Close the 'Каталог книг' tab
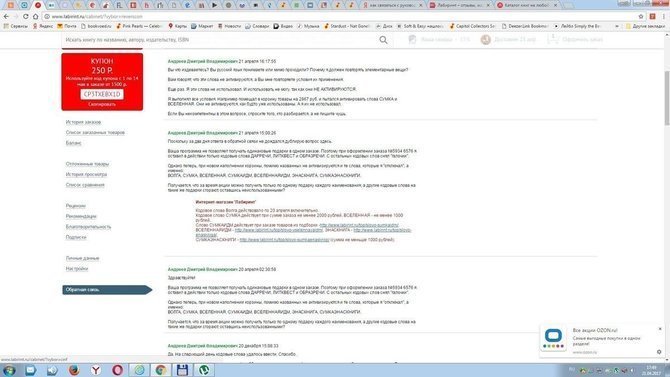The width and height of the screenshot is (670, 377). click(555, 5)
